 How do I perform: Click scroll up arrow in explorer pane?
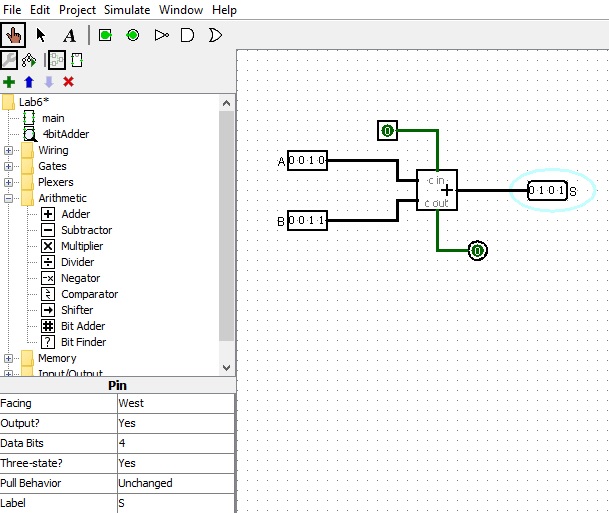coord(226,103)
